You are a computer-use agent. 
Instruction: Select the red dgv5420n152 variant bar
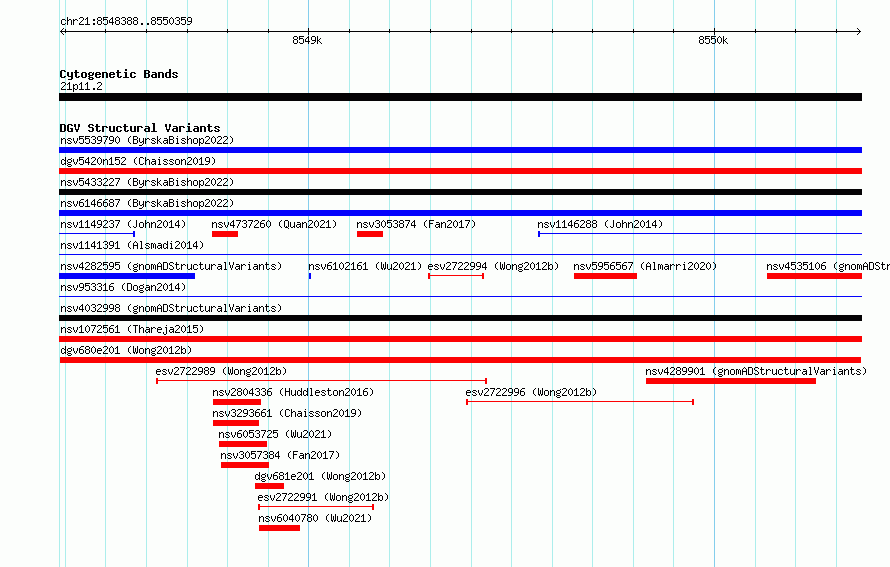coord(460,171)
